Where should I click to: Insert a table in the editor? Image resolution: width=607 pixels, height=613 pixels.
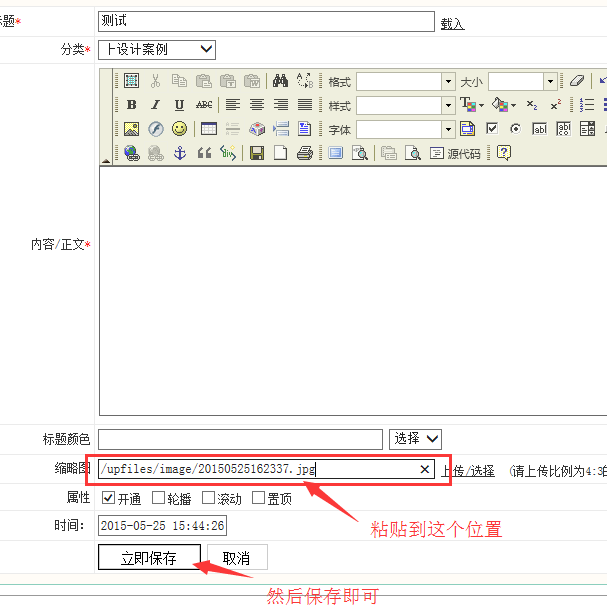[209, 129]
